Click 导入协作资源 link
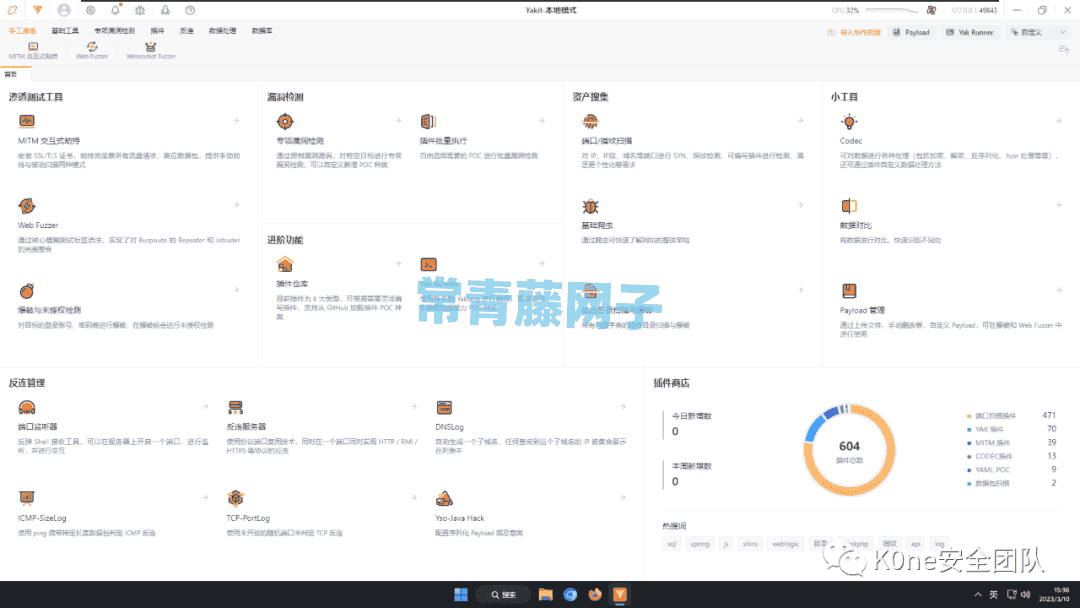This screenshot has width=1080, height=608. (854, 32)
